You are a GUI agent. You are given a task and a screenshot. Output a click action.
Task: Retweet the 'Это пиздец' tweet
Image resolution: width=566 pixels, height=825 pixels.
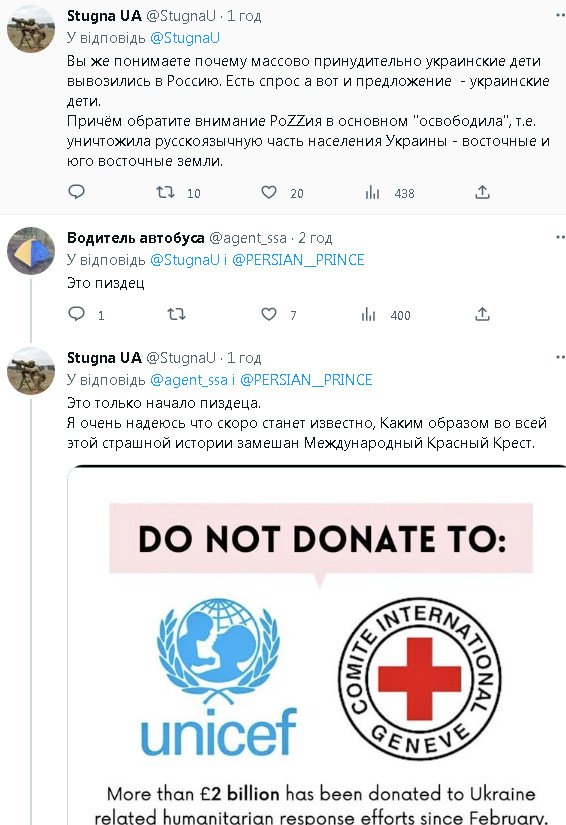point(176,315)
